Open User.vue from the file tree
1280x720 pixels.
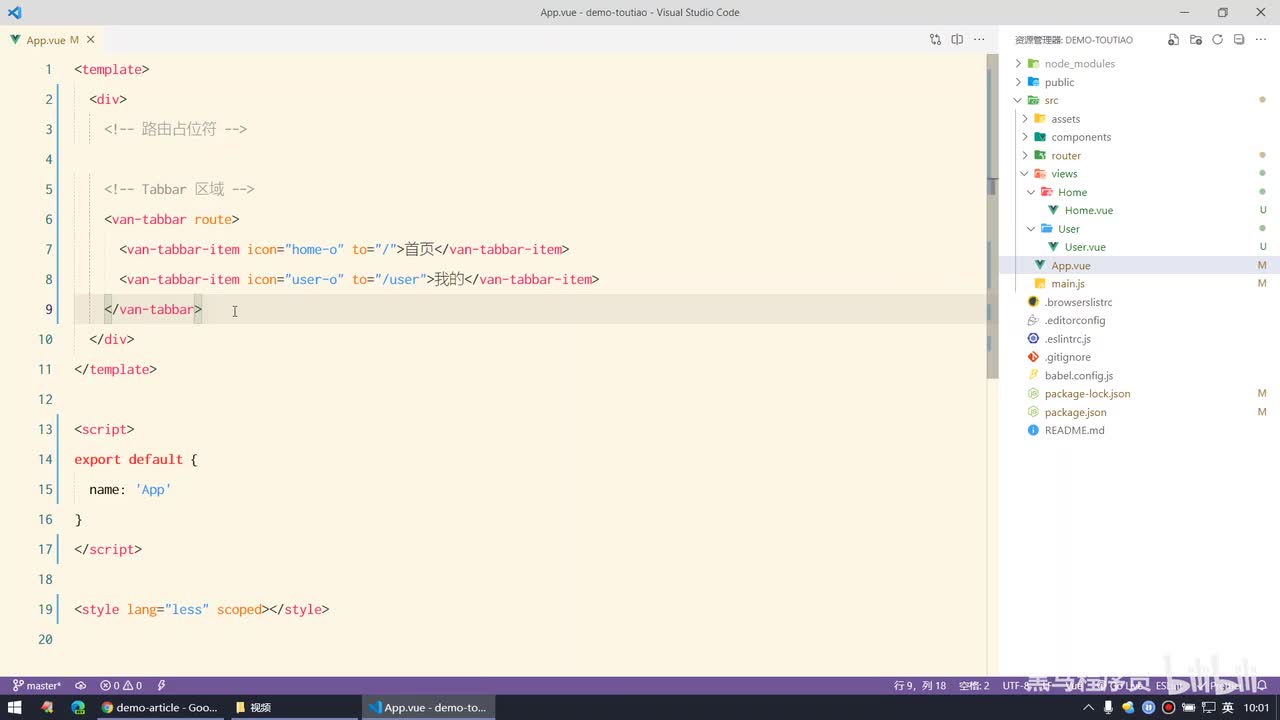pyautogui.click(x=1085, y=247)
